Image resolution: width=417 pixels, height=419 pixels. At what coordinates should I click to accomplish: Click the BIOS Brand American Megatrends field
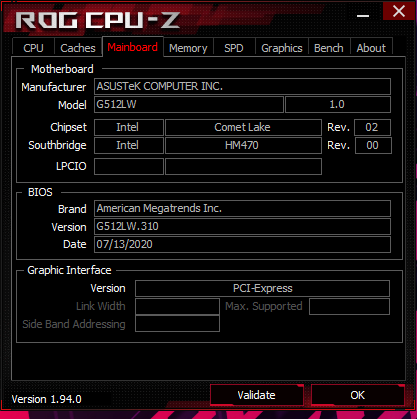242,209
